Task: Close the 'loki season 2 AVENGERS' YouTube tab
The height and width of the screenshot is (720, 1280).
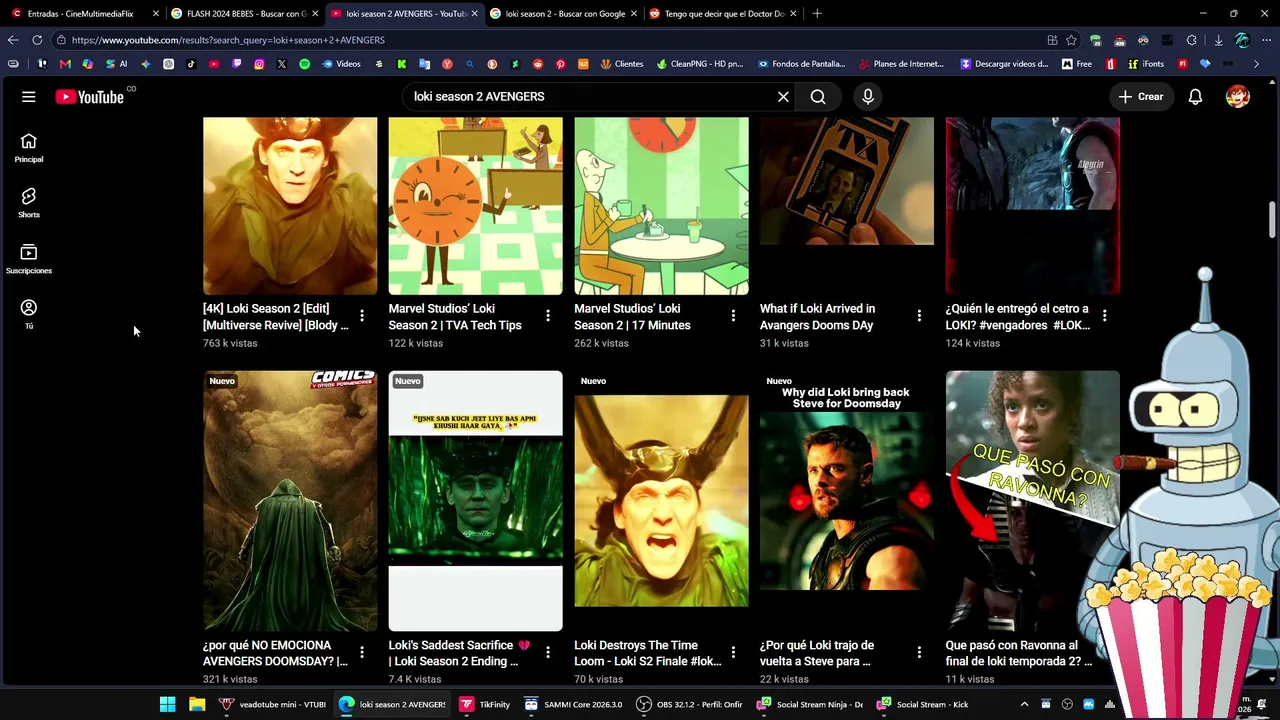Action: coord(474,14)
